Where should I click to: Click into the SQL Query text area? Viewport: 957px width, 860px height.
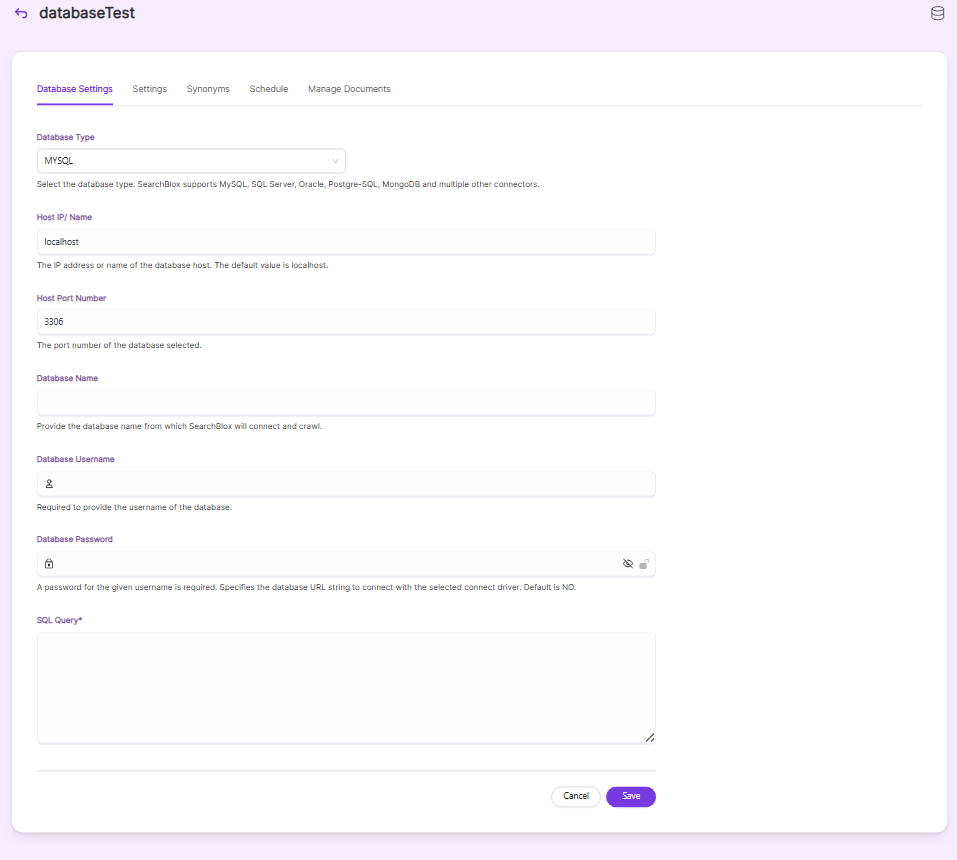(346, 688)
